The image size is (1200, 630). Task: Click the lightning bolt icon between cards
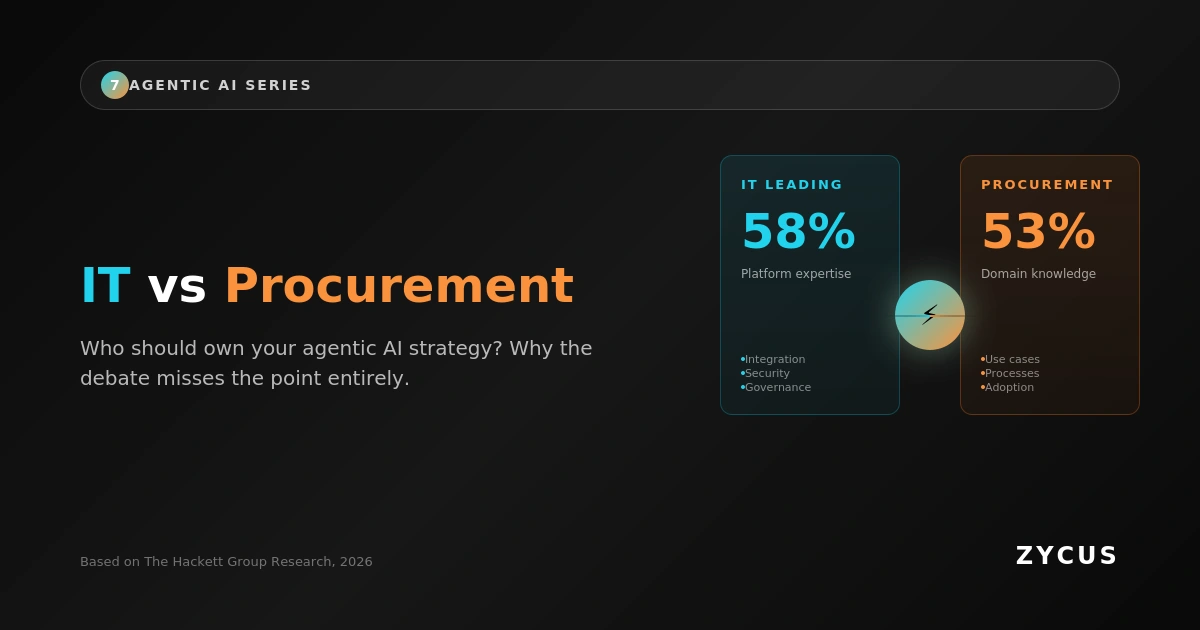(930, 315)
